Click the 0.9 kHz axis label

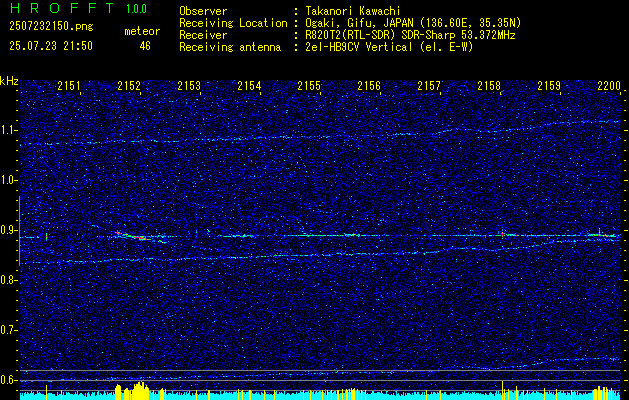pyautogui.click(x=9, y=230)
